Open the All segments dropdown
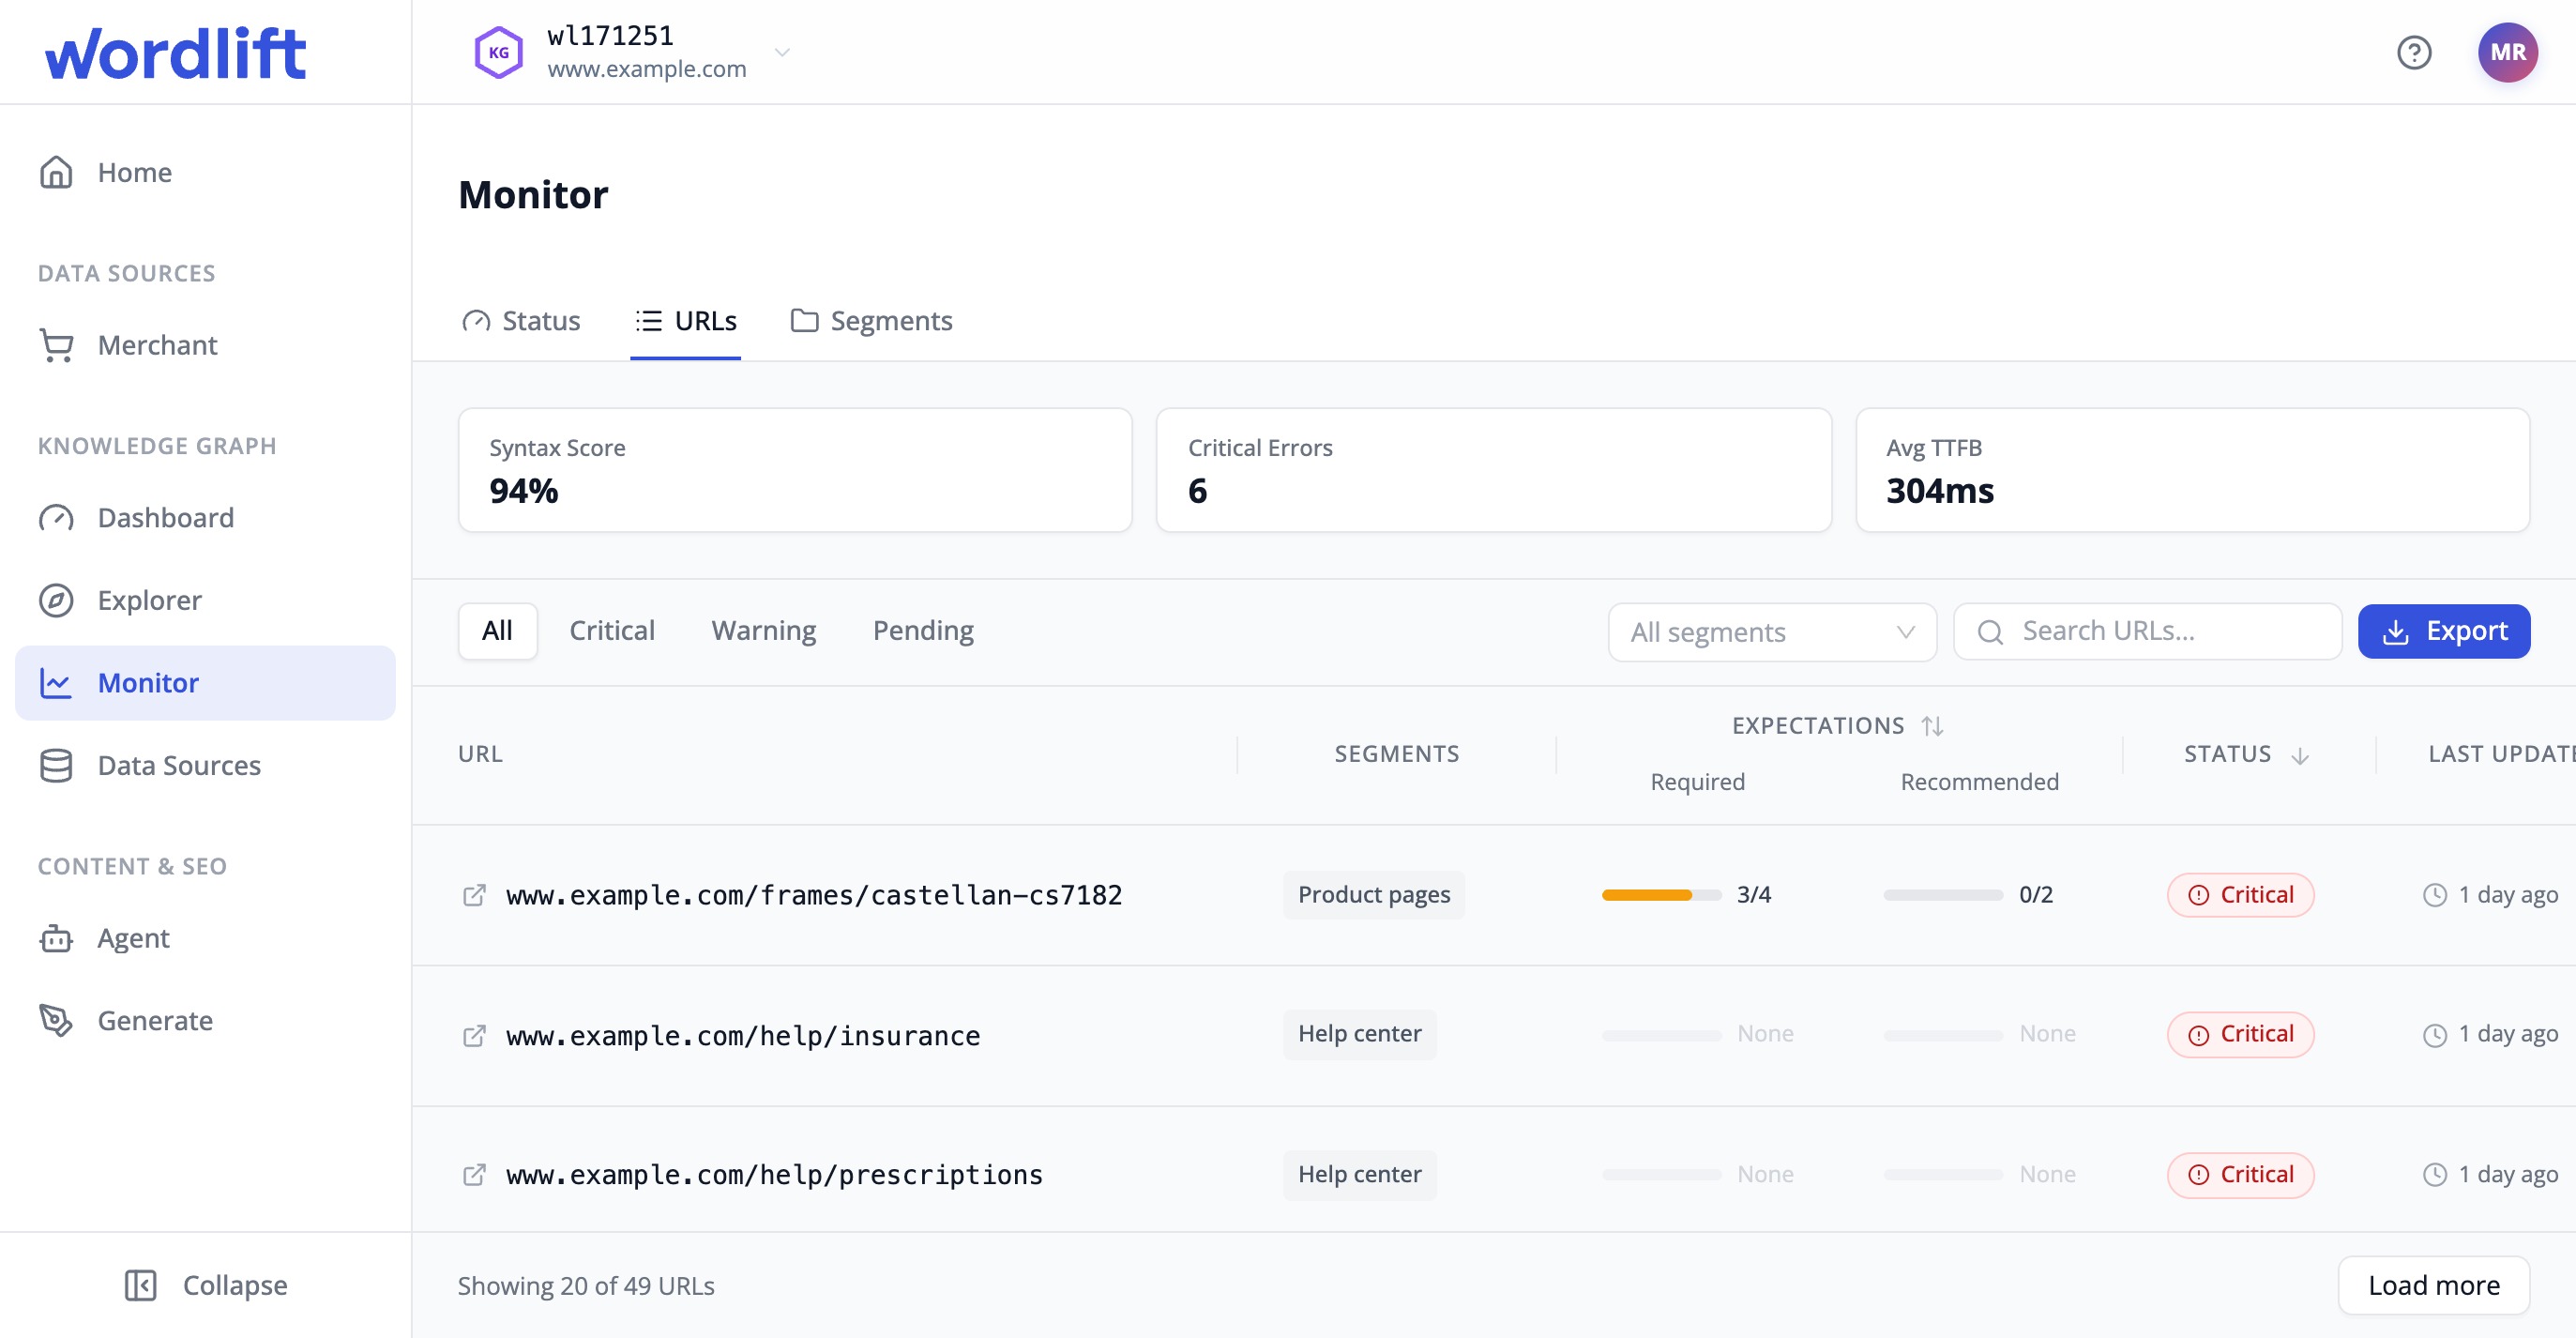The image size is (2576, 1338). (1772, 632)
